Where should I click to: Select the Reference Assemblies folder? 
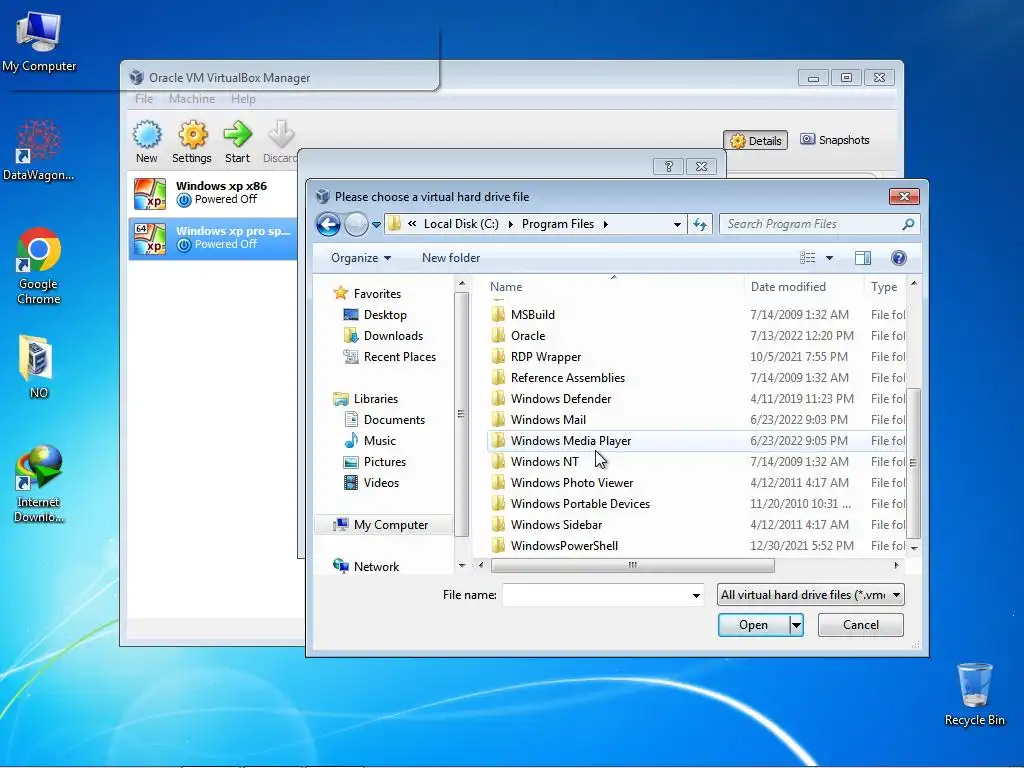point(696,377)
